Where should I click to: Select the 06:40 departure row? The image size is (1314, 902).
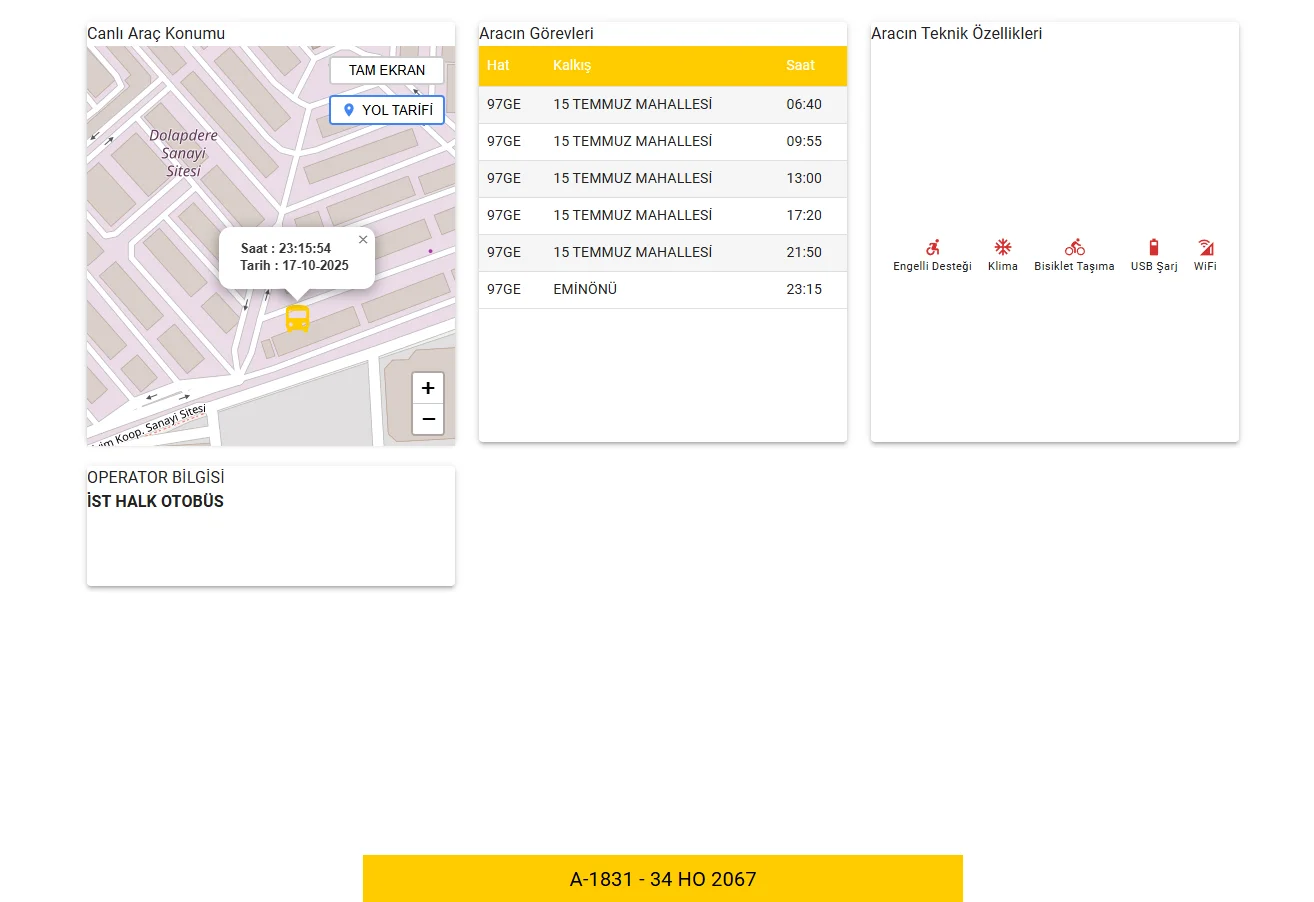tap(662, 105)
